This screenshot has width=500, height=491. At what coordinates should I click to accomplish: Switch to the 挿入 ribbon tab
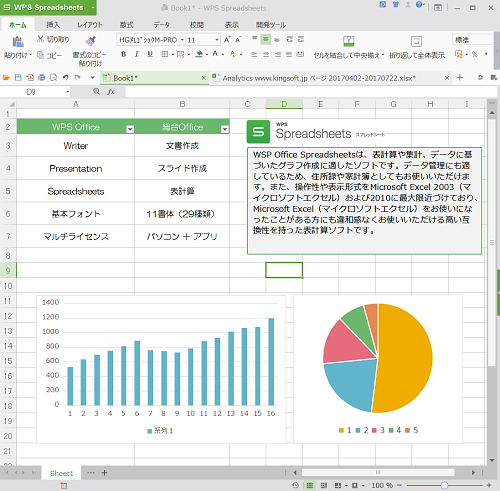coord(53,25)
